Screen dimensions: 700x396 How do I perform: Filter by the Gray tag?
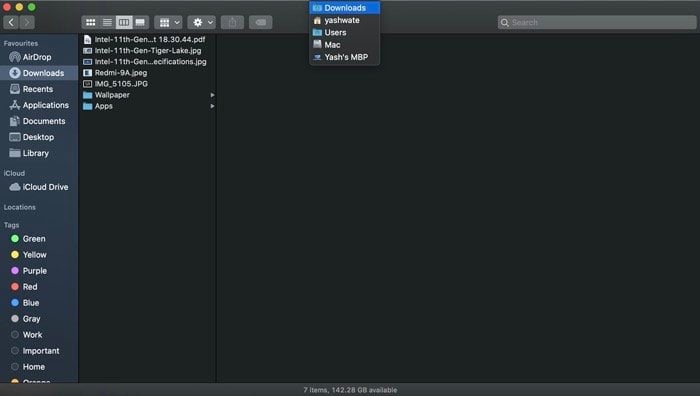point(39,319)
